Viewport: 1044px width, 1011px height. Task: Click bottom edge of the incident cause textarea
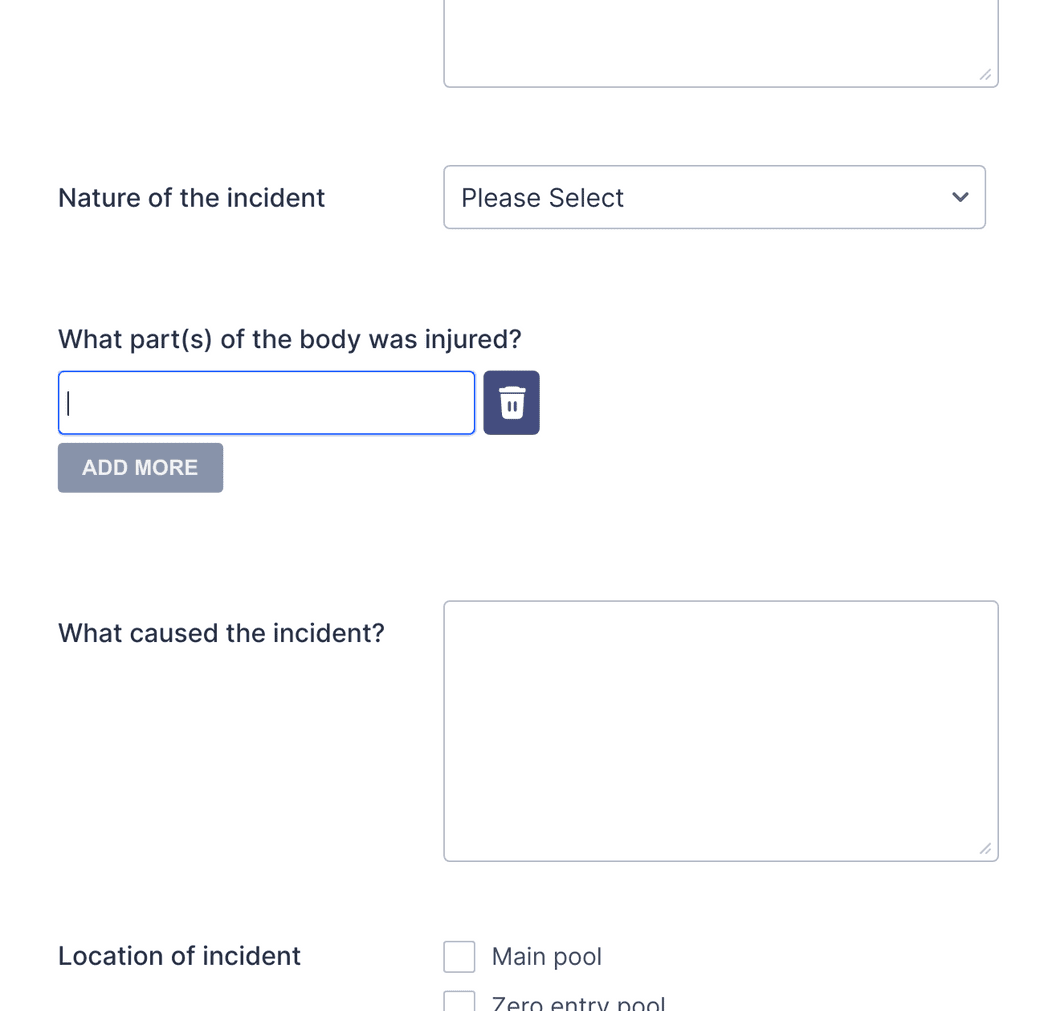720,860
